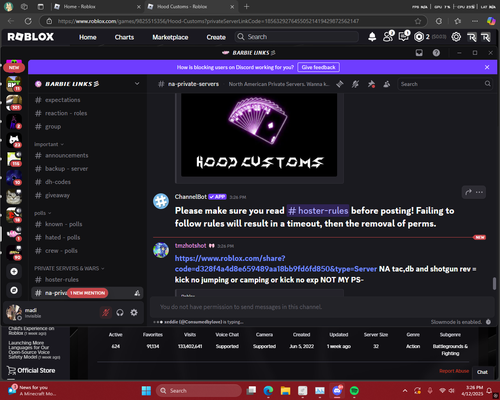
Task: Click the 1 NEW MENTION pill
Action: (88, 293)
